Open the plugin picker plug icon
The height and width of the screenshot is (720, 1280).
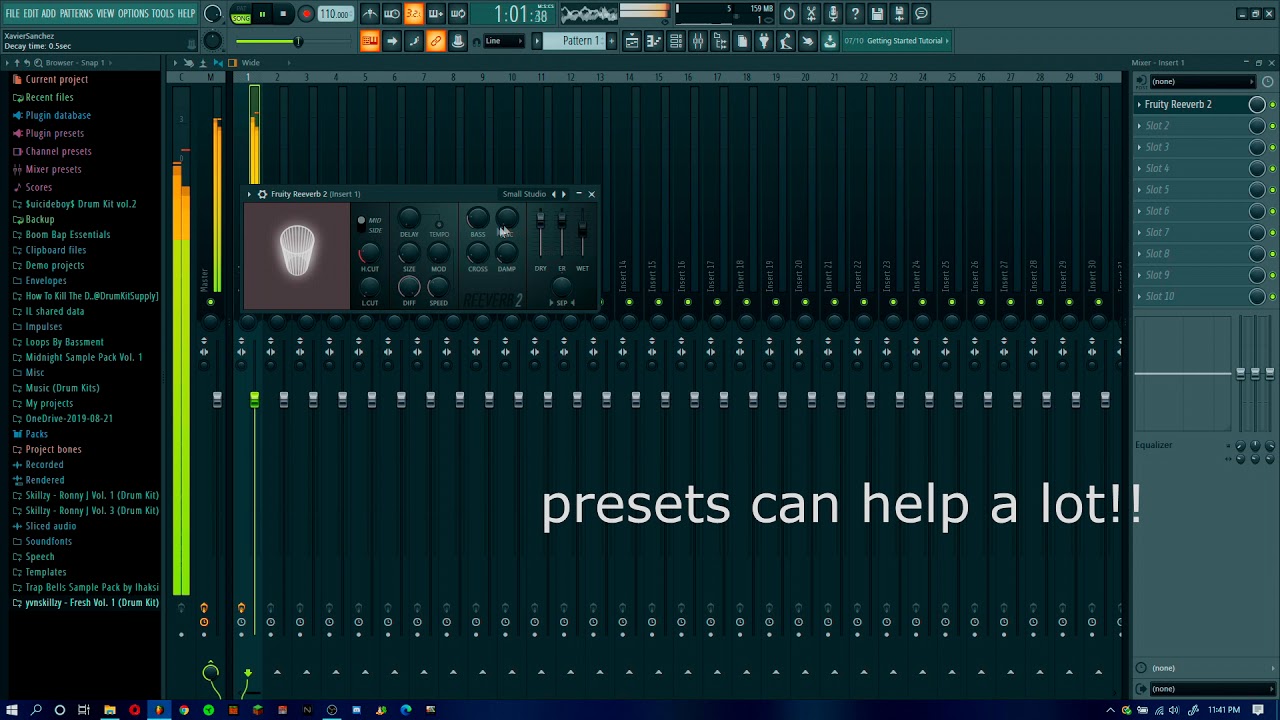[x=764, y=41]
